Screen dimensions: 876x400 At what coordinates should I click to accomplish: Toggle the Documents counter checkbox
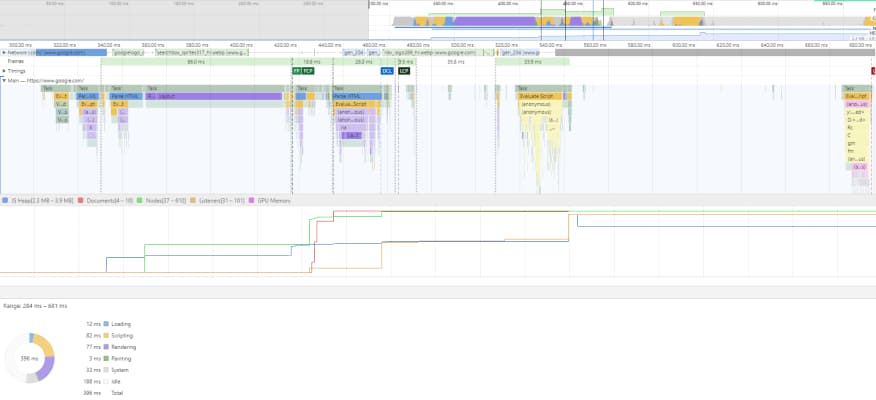80,200
